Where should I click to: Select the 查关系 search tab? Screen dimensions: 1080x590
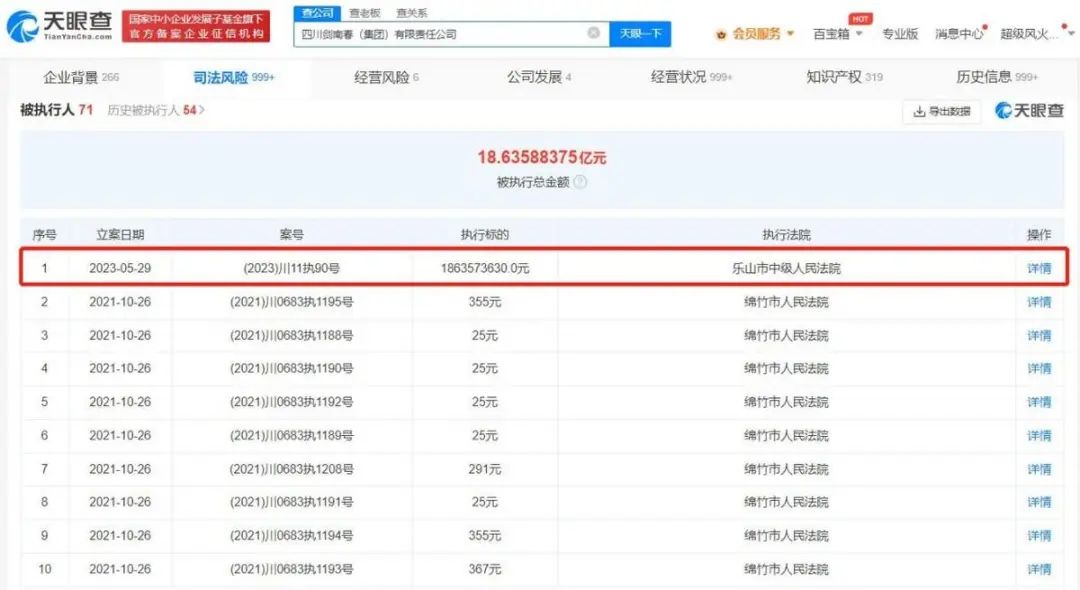[412, 12]
